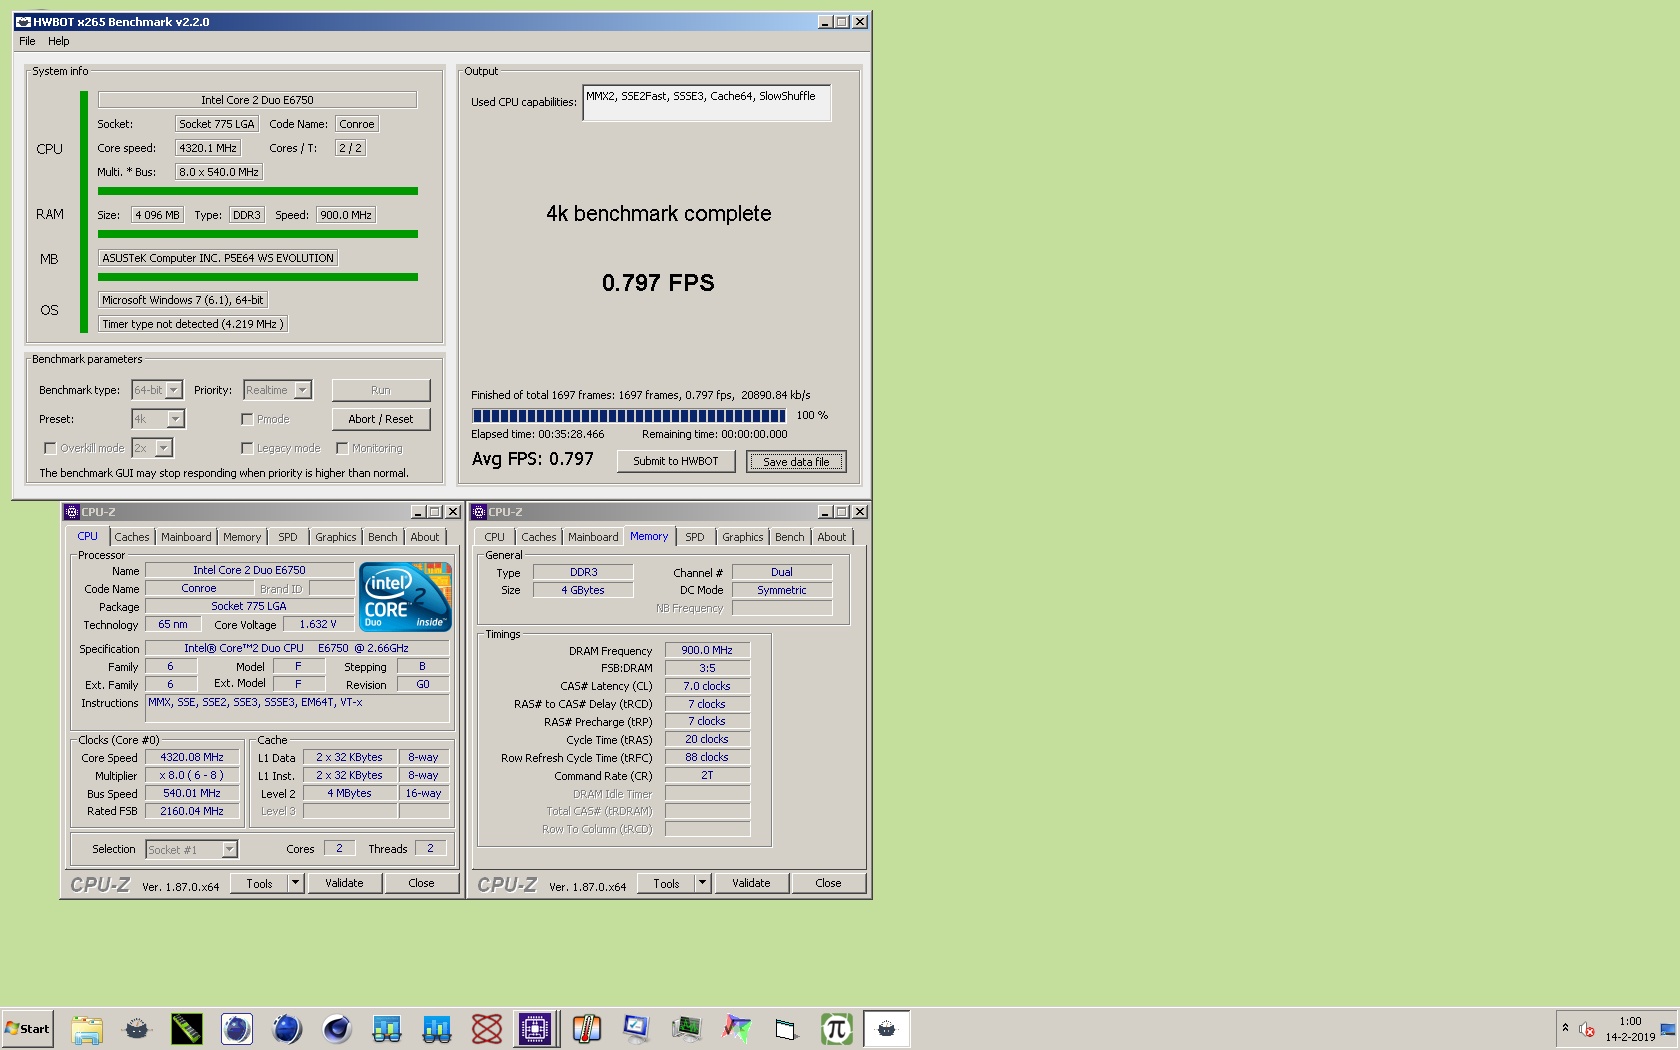
Task: Launch Cinema 4D sphere icon in taskbar
Action: coord(337,1028)
